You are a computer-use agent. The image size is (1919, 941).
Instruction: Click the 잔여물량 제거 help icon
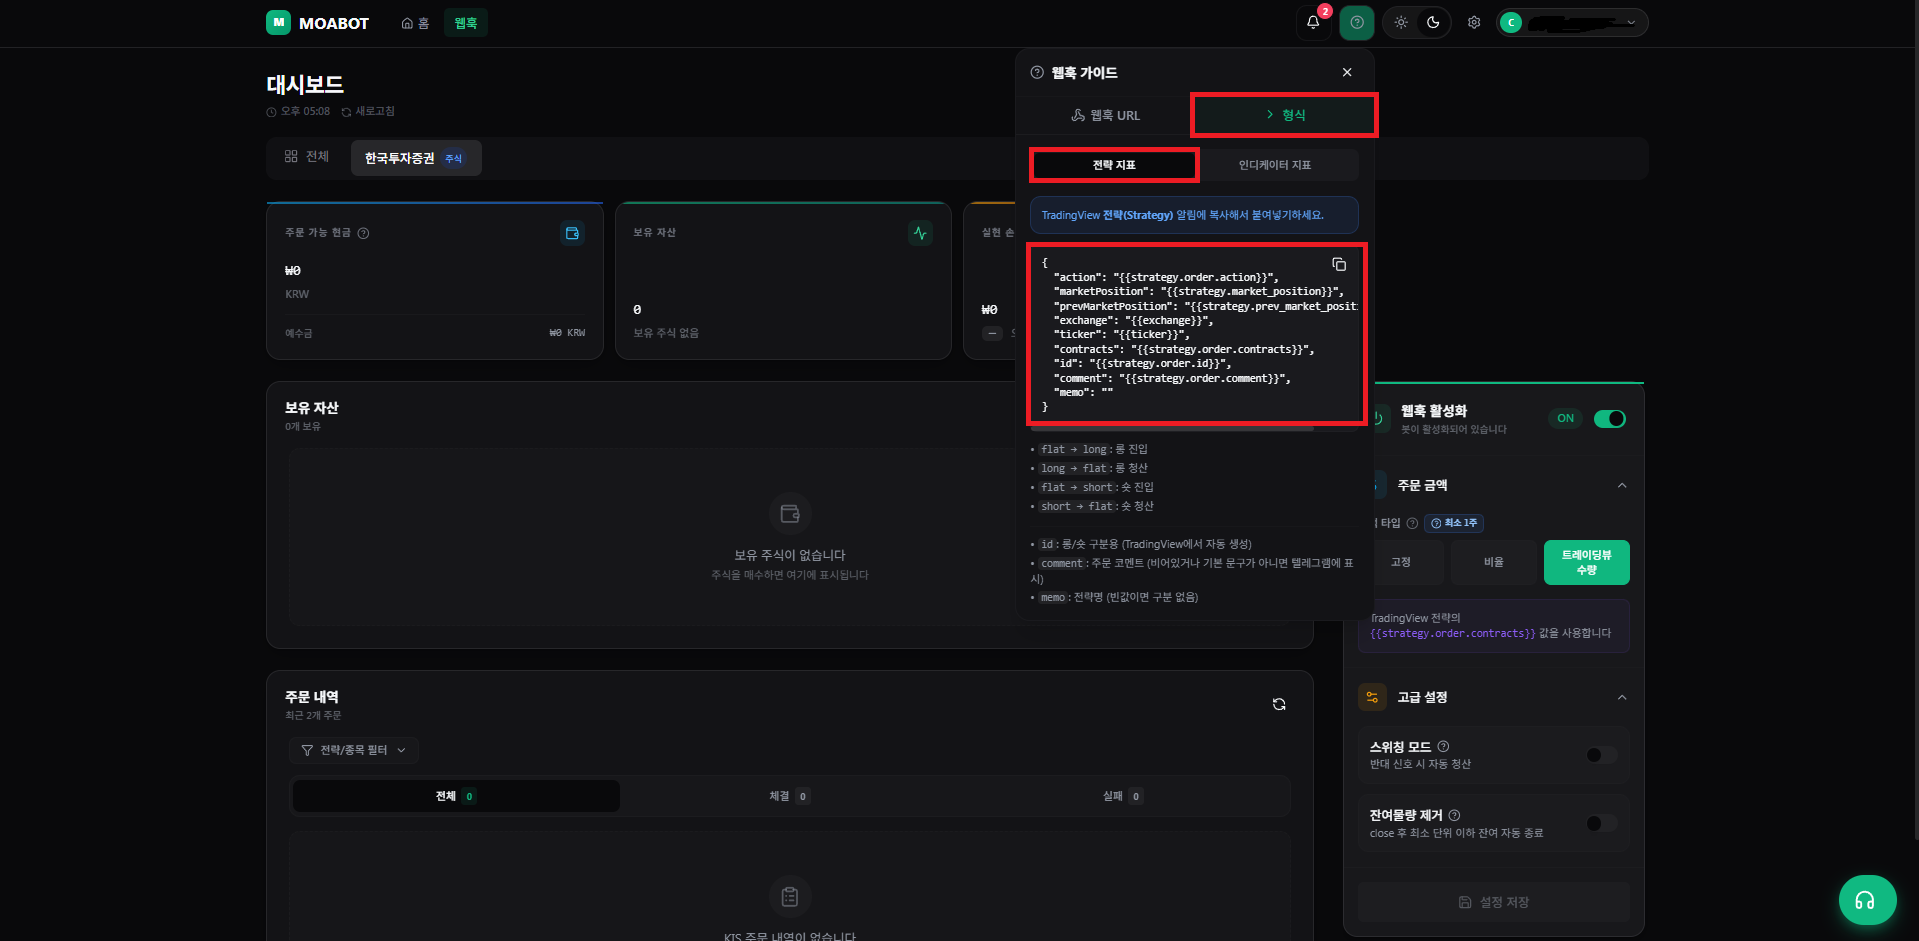click(x=1455, y=815)
